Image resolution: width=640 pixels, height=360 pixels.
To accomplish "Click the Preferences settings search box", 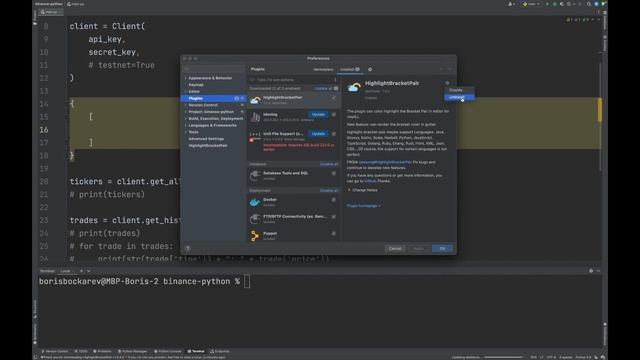I will click(x=213, y=69).
